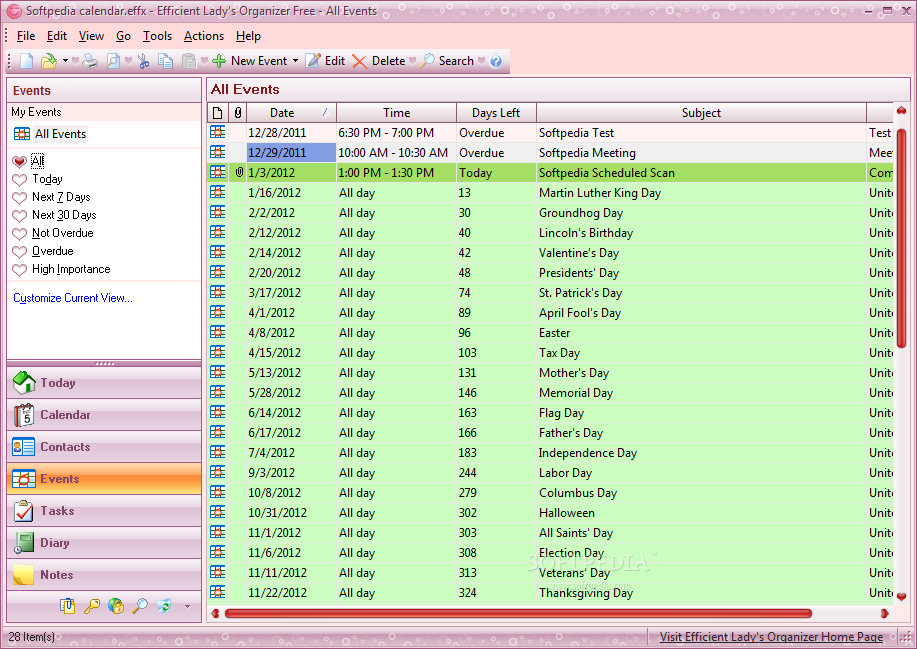Click the Open folder toolbar icon
Screen dimensions: 917x649
click(x=49, y=61)
